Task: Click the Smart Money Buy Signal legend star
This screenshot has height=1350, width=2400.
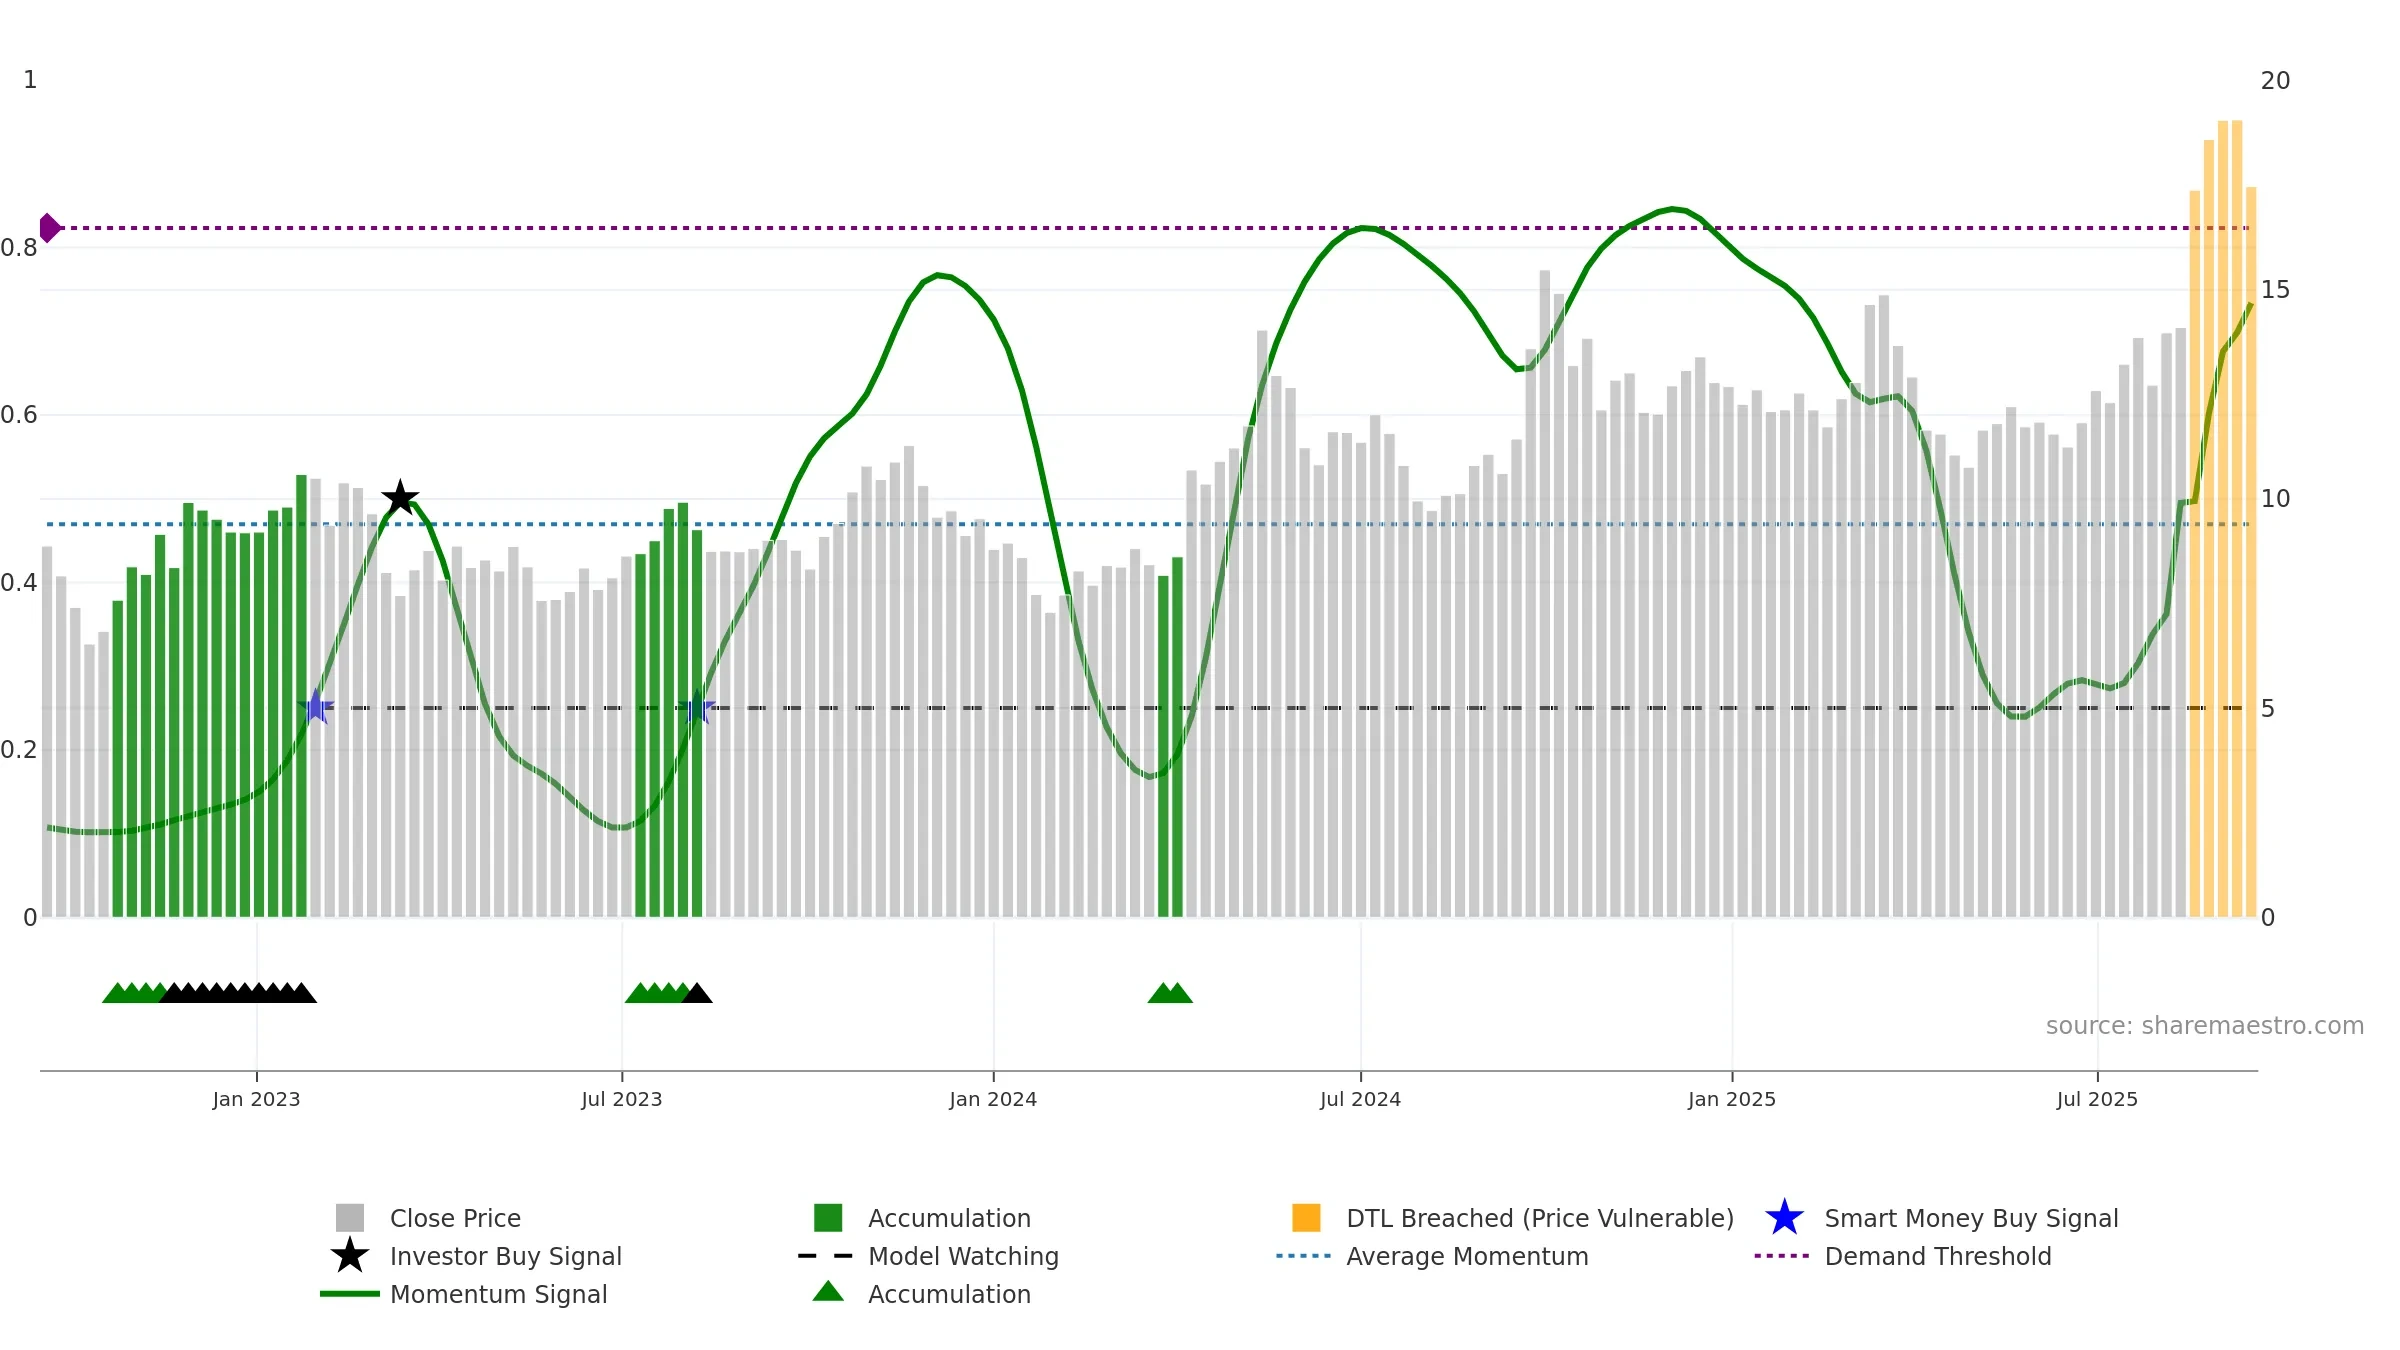Action: (1784, 1218)
